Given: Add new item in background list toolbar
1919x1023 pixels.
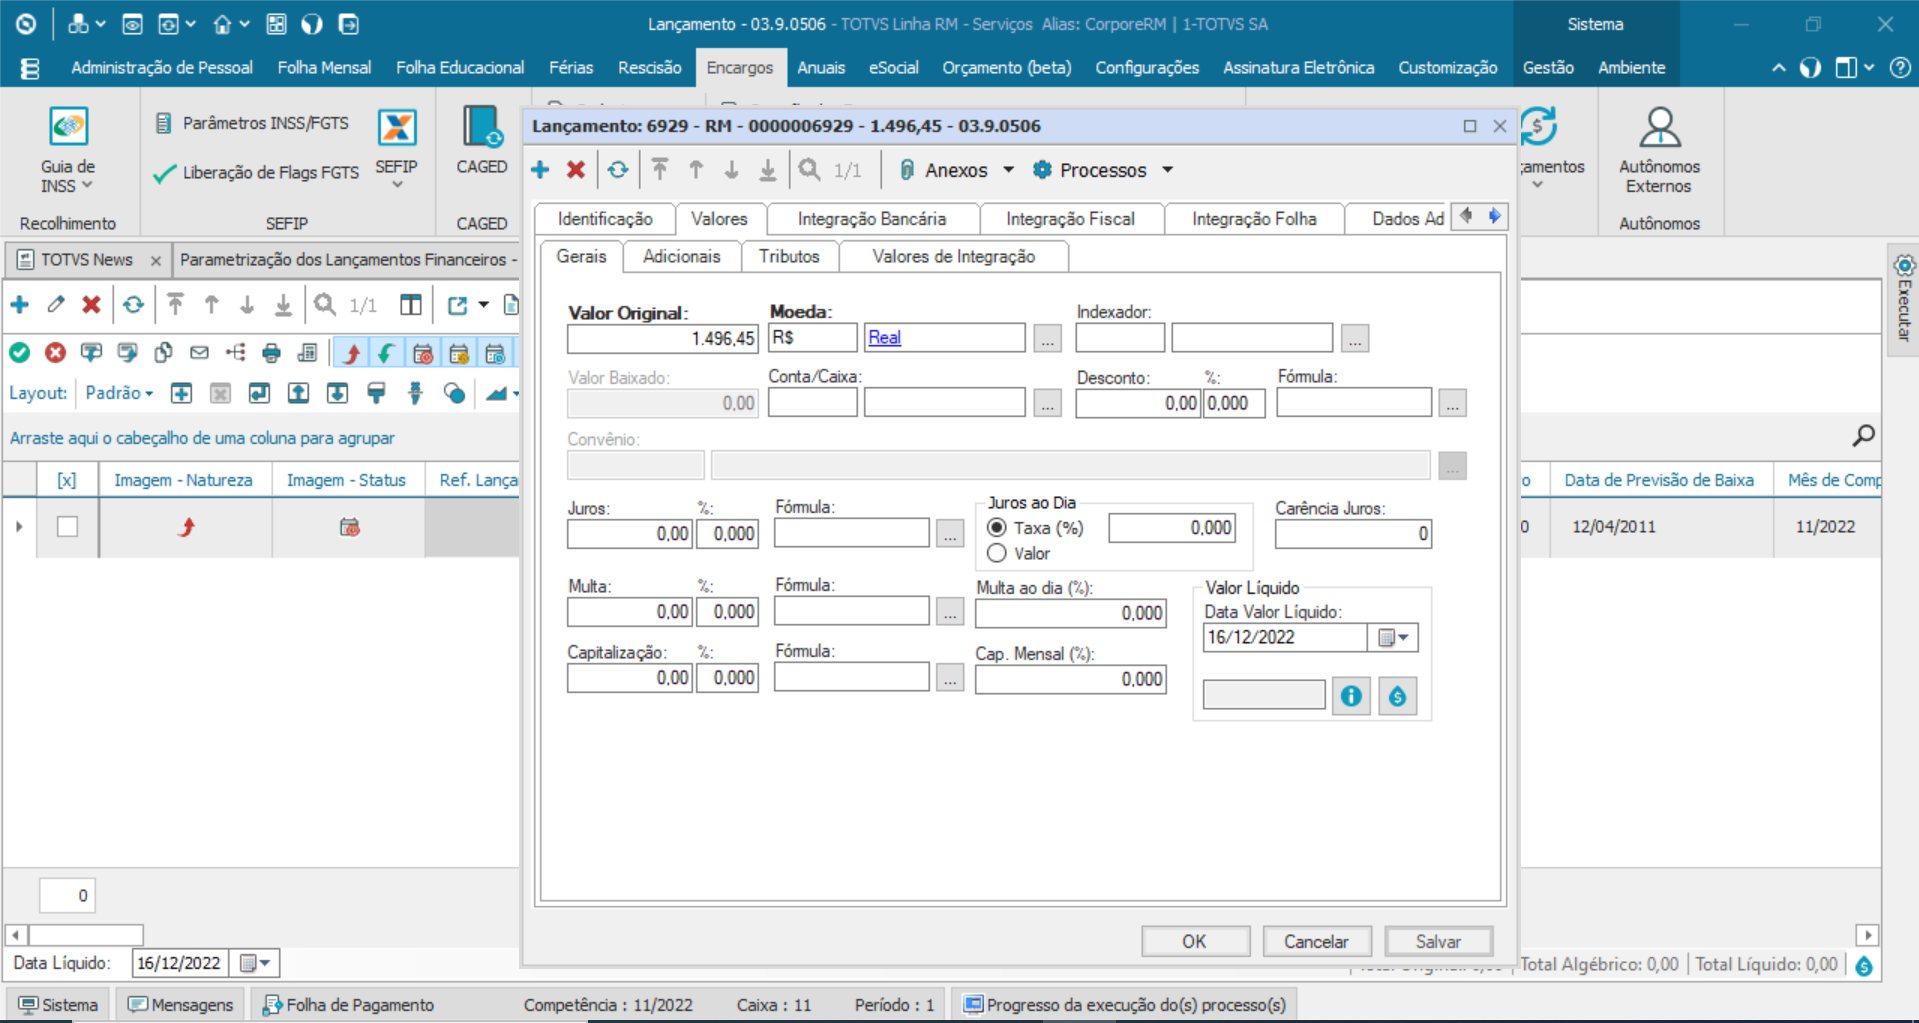Looking at the screenshot, I should pyautogui.click(x=20, y=305).
